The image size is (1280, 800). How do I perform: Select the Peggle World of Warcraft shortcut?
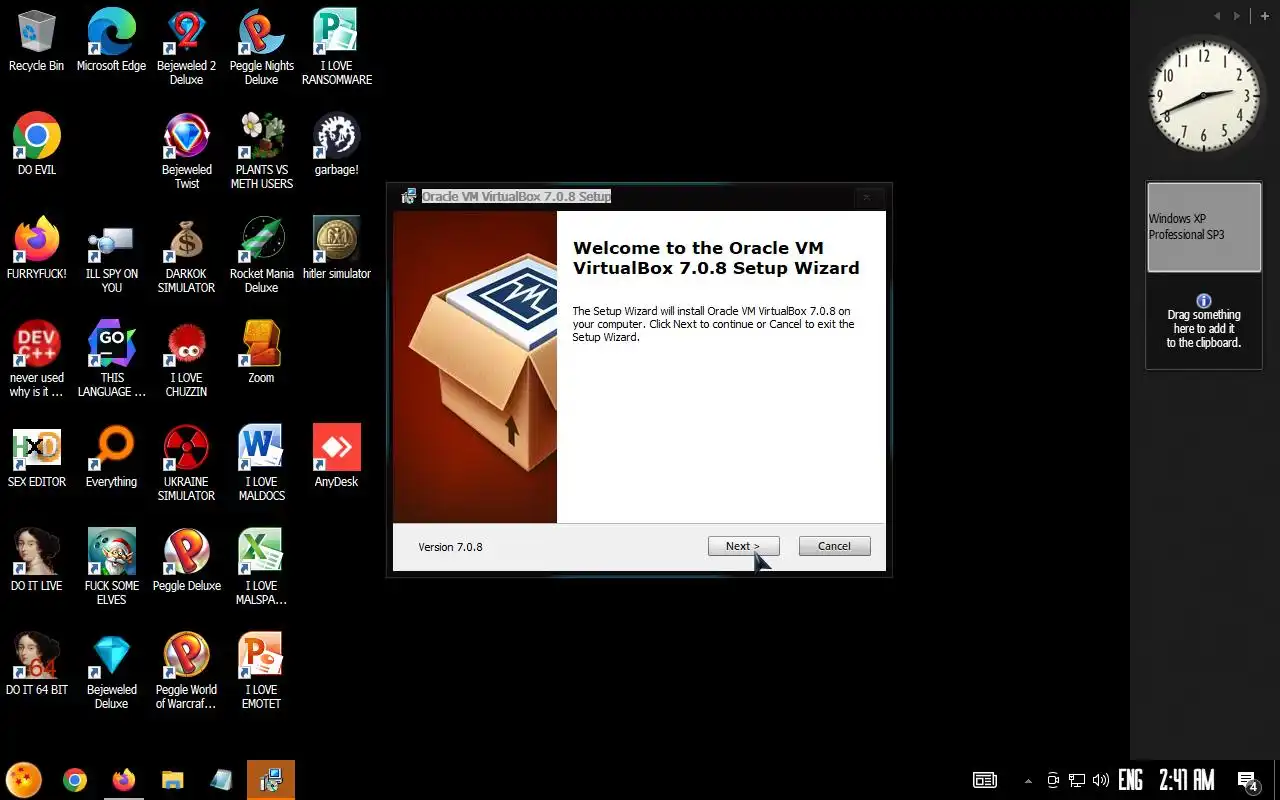click(x=186, y=671)
